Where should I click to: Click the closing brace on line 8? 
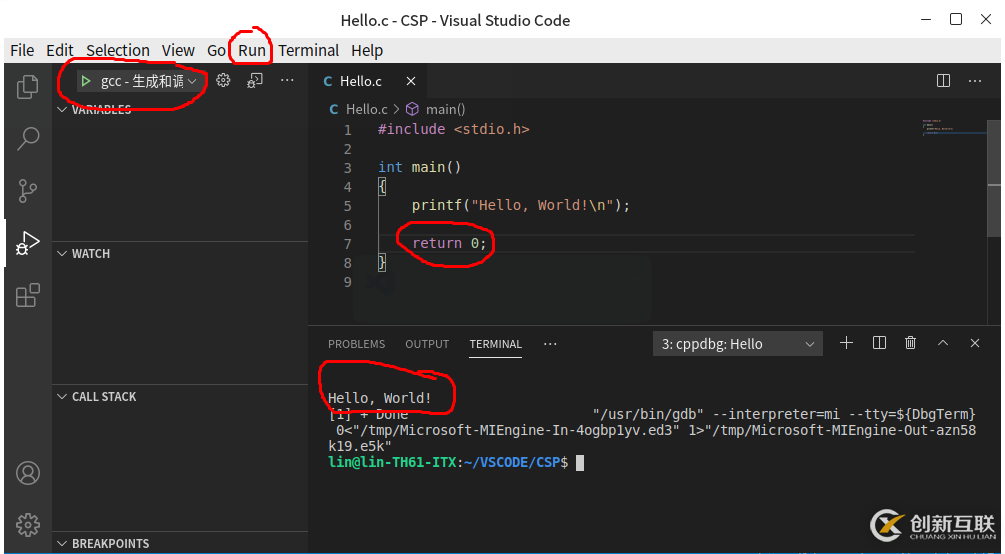382,262
